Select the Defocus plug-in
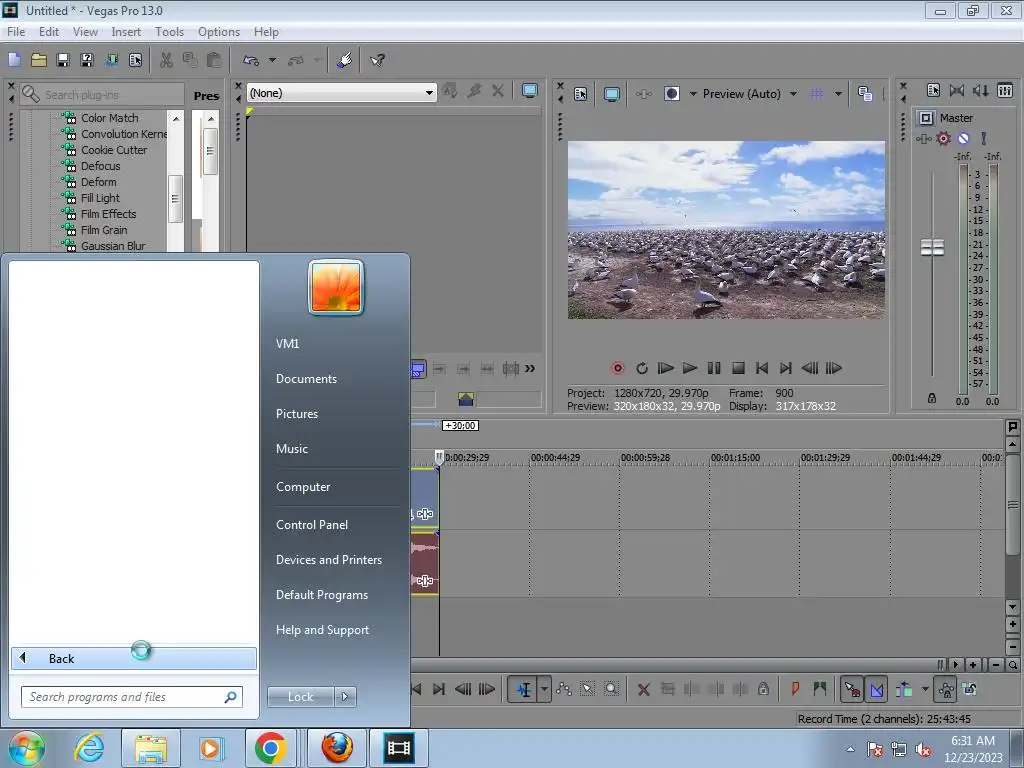 coord(100,166)
